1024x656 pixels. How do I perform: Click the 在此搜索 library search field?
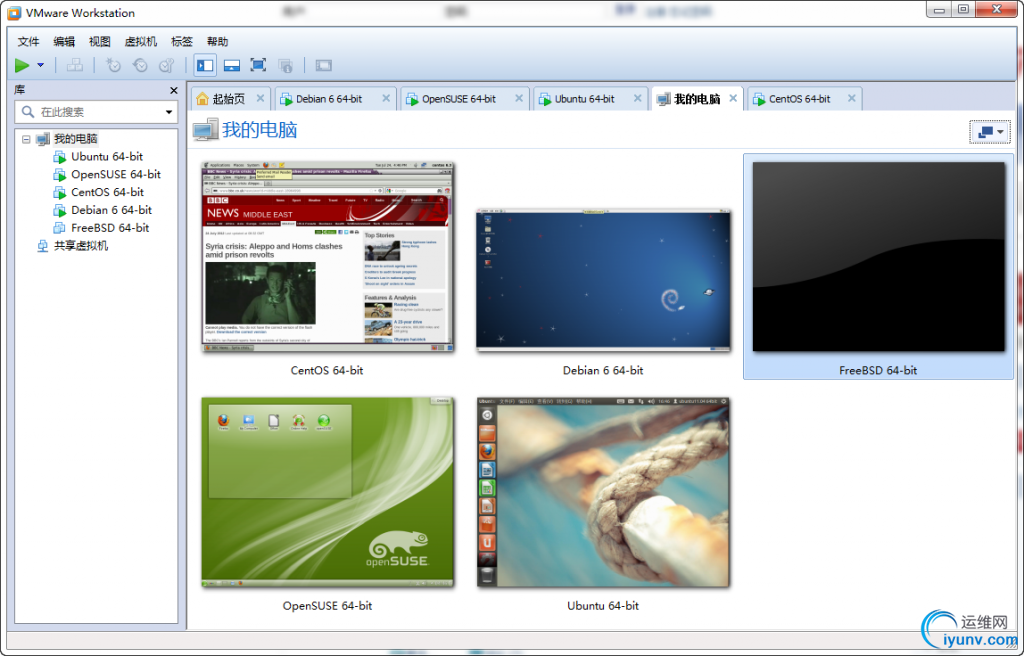(x=96, y=112)
